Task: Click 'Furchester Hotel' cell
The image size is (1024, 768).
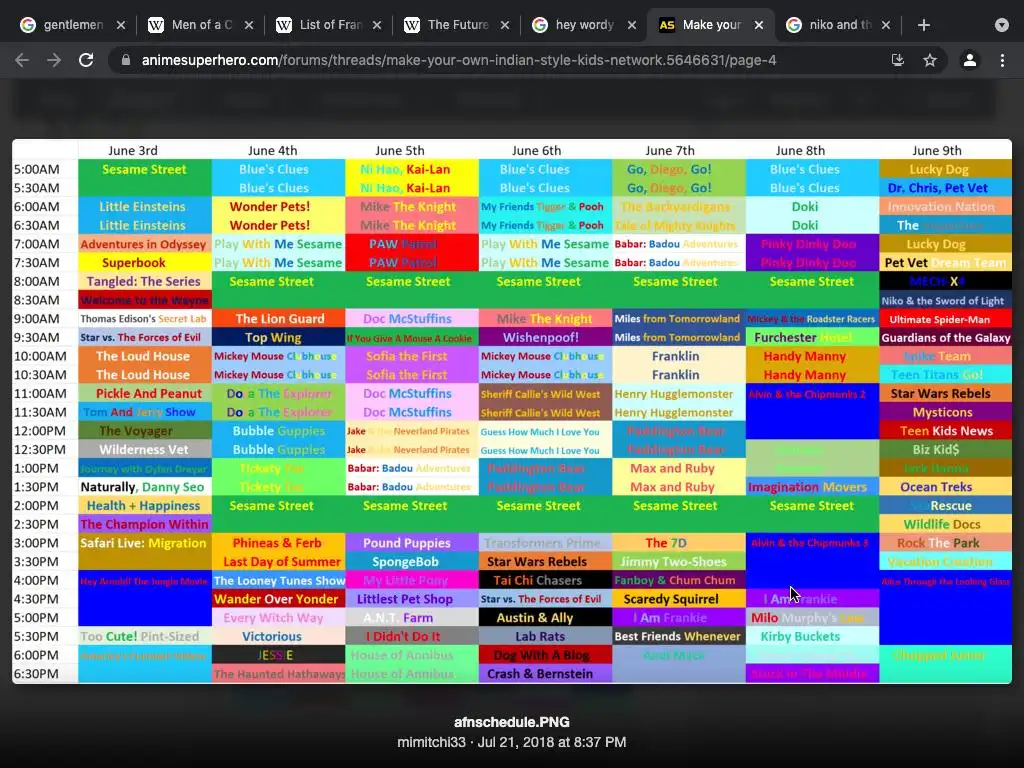Action: pyautogui.click(x=812, y=338)
